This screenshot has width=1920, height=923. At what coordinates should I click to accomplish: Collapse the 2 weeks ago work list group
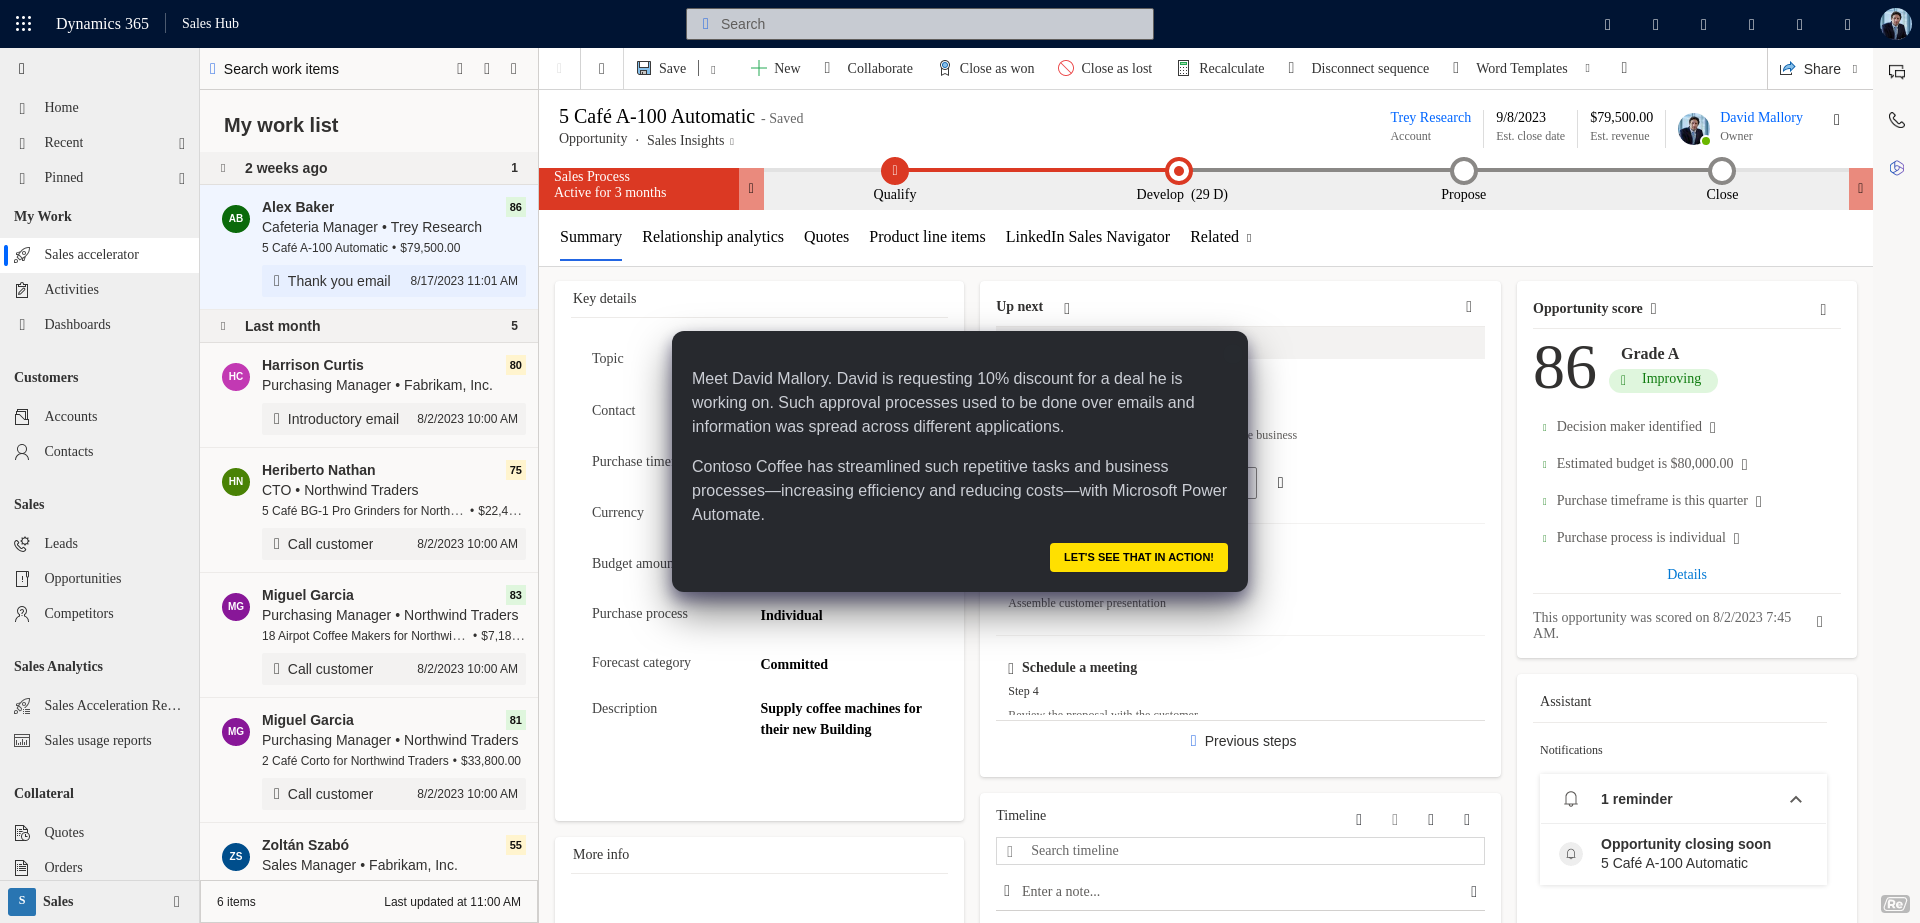[x=221, y=168]
